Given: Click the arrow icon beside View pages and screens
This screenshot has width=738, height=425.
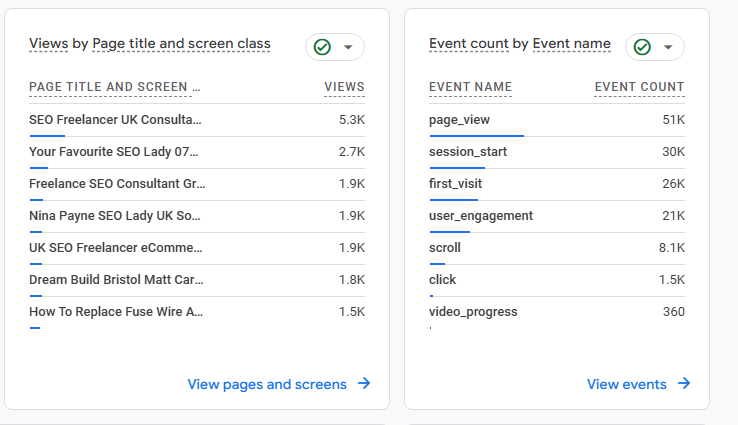Looking at the screenshot, I should point(364,383).
